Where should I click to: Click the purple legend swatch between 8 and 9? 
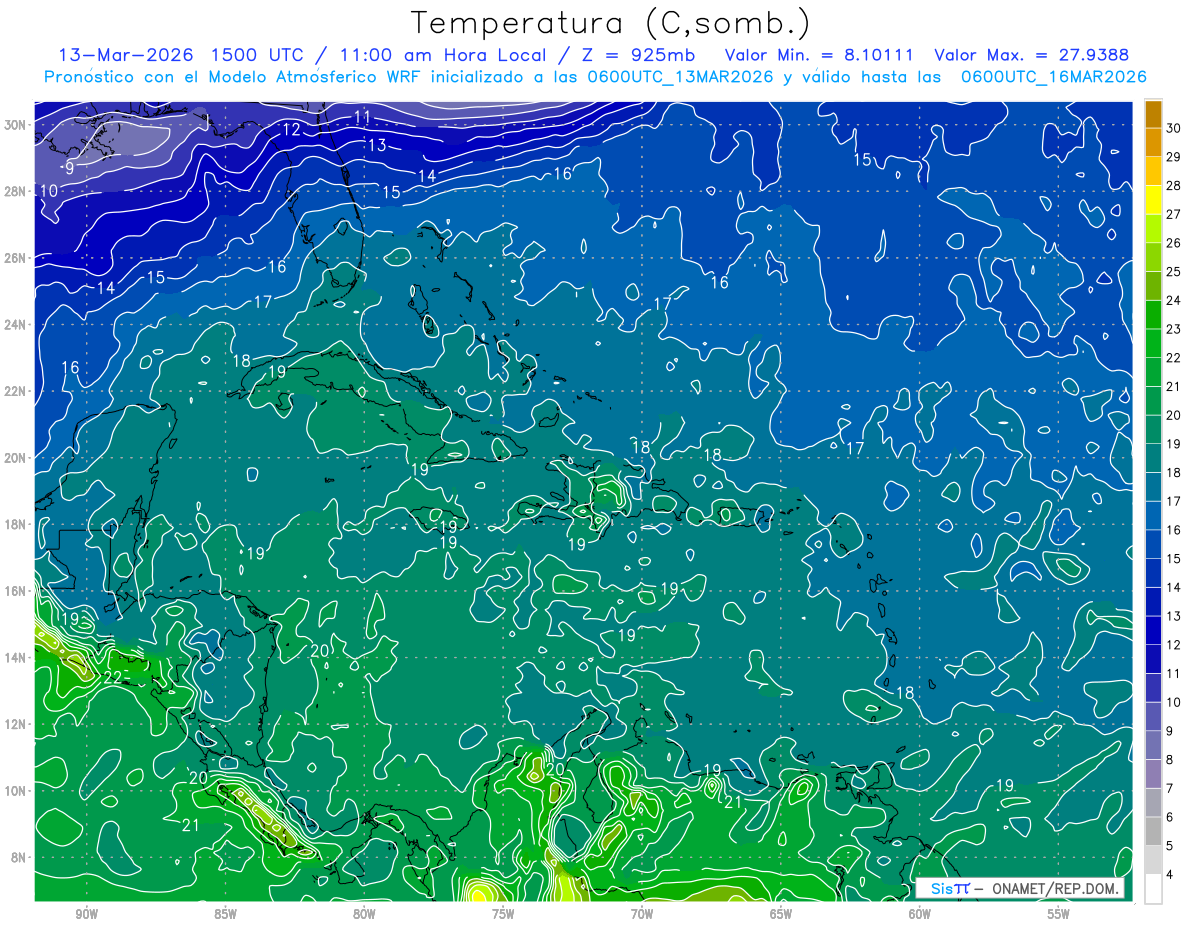pos(1153,745)
